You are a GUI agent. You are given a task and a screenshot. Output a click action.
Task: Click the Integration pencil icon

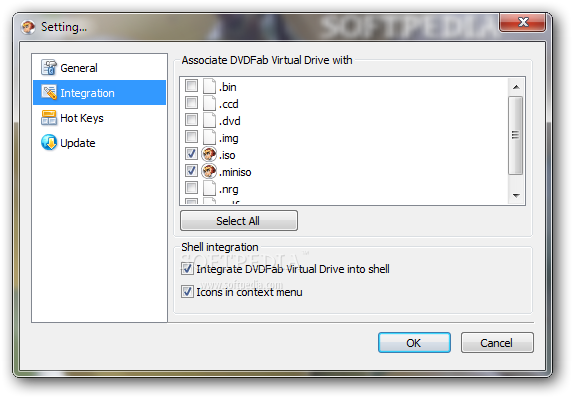[x=49, y=92]
